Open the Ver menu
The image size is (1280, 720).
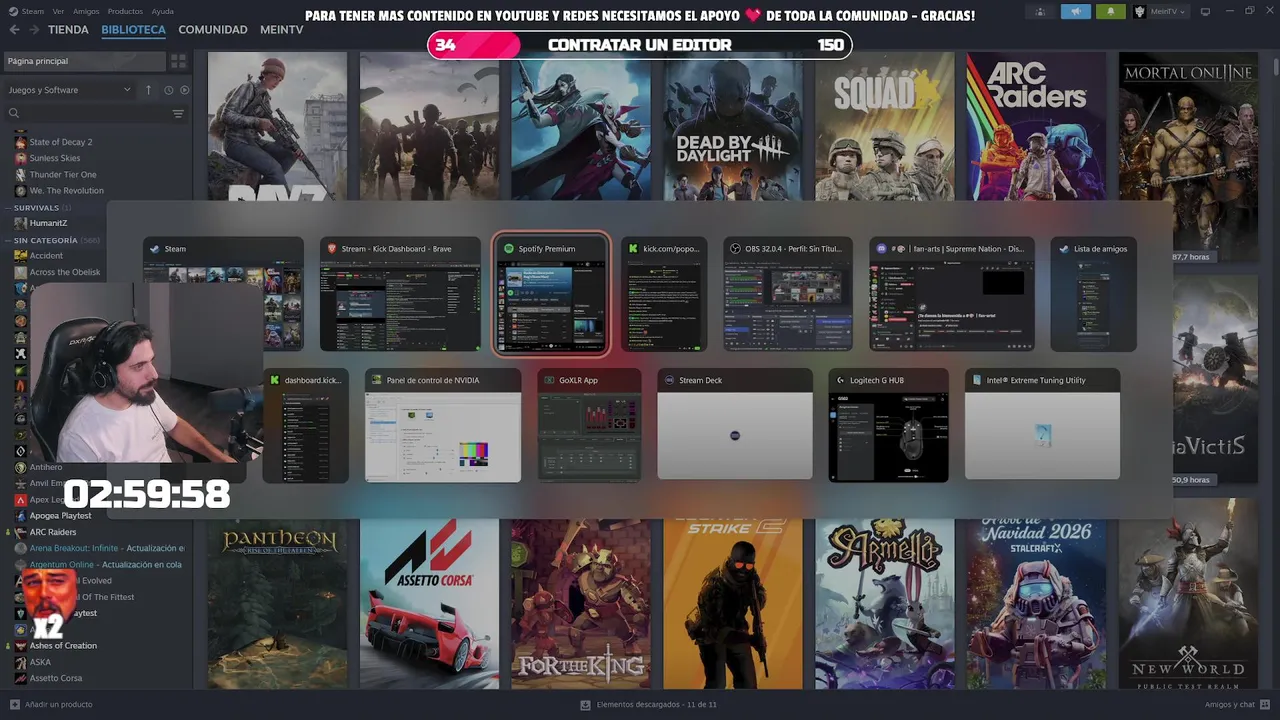click(59, 11)
